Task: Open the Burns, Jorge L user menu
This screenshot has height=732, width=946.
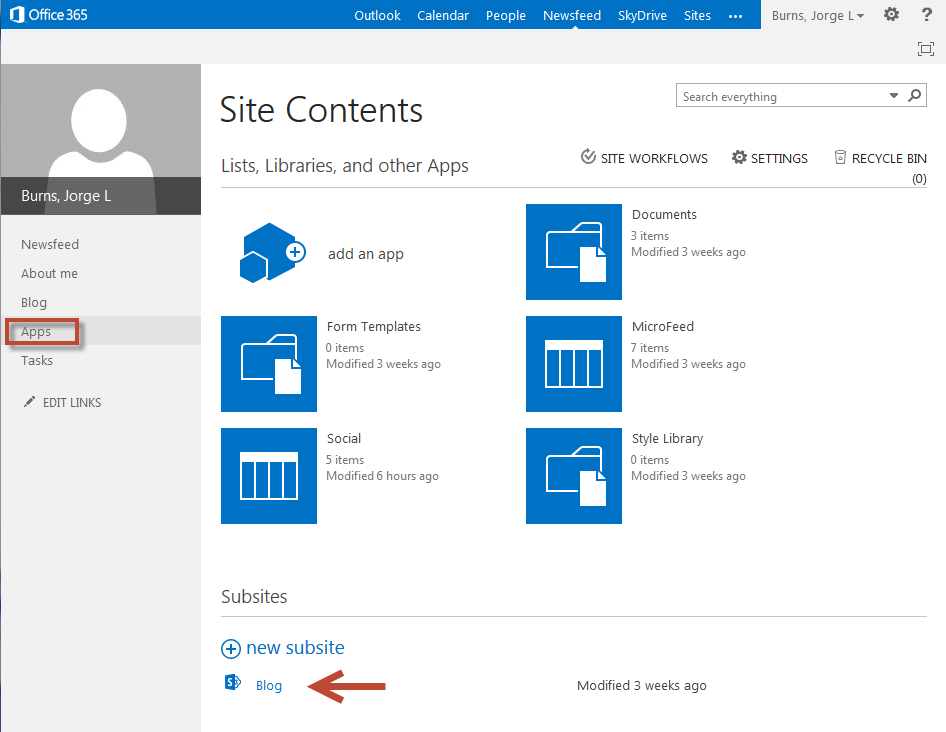Action: click(x=817, y=15)
